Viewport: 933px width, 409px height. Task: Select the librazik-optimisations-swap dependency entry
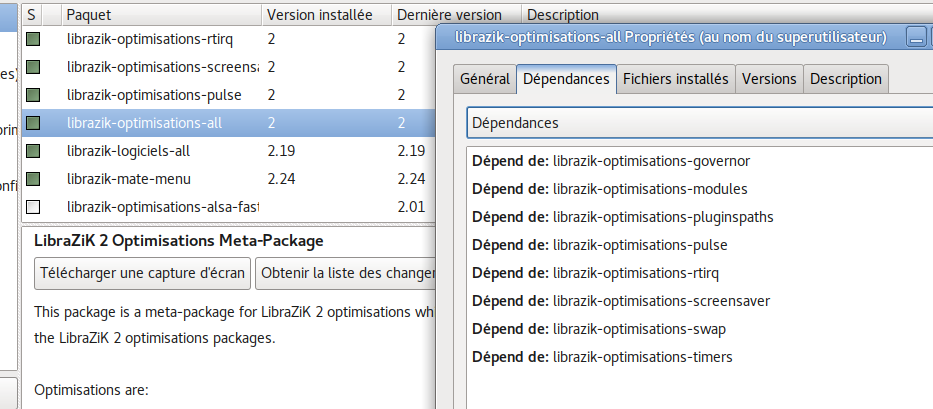pyautogui.click(x=638, y=328)
